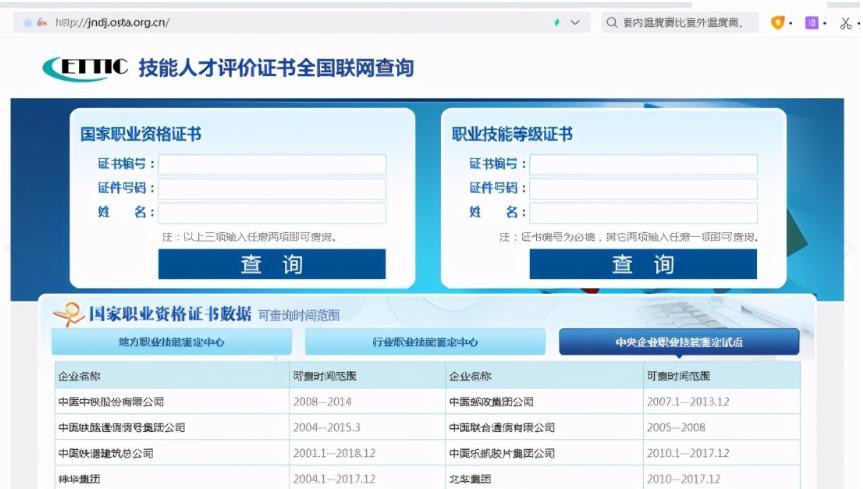
Task: Click the scissors screenshot tool icon
Action: pos(845,23)
